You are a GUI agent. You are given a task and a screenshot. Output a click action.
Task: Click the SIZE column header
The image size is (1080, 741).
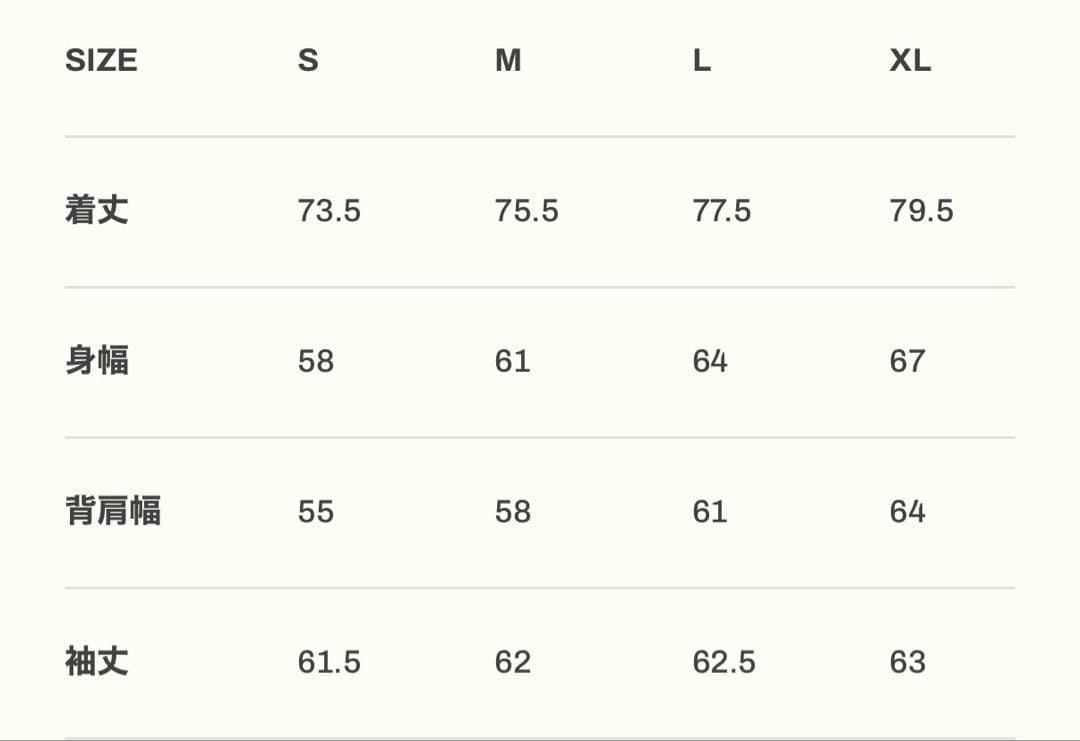click(x=101, y=60)
